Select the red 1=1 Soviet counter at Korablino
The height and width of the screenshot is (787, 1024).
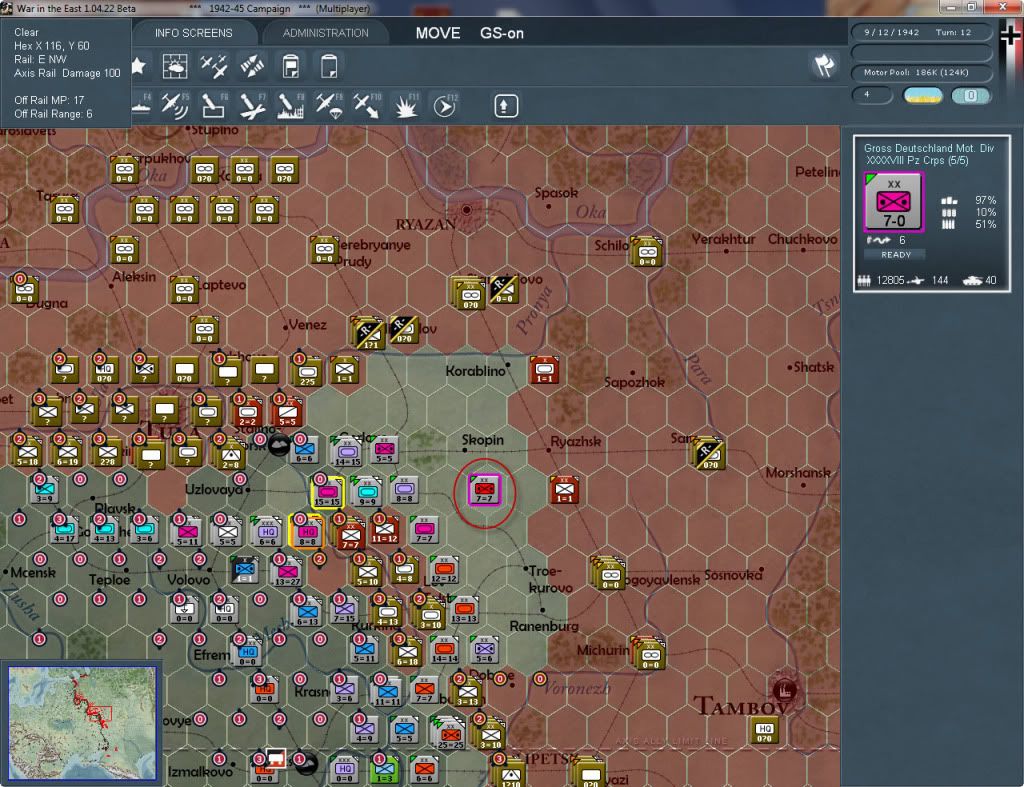(544, 370)
